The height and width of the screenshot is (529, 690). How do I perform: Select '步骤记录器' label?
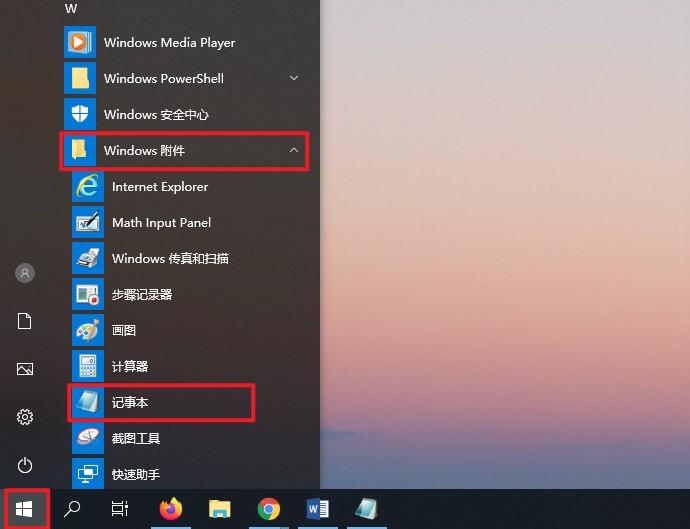[142, 294]
